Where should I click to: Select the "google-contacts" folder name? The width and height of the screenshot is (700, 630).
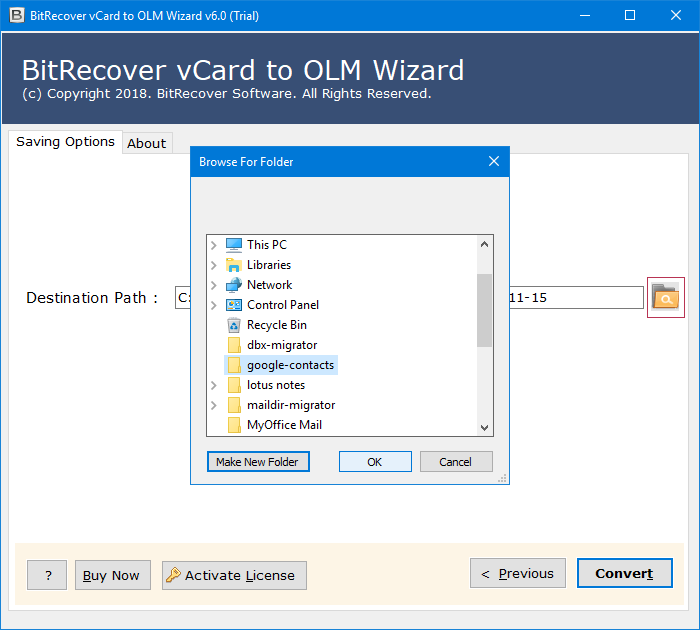point(291,365)
